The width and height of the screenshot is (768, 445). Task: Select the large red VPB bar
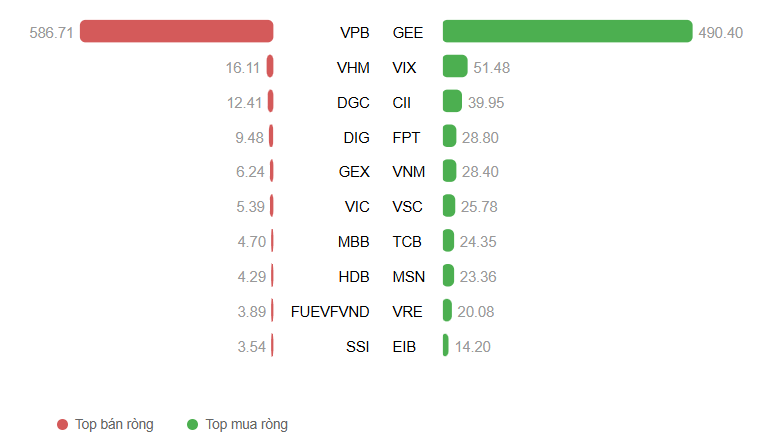pos(176,32)
